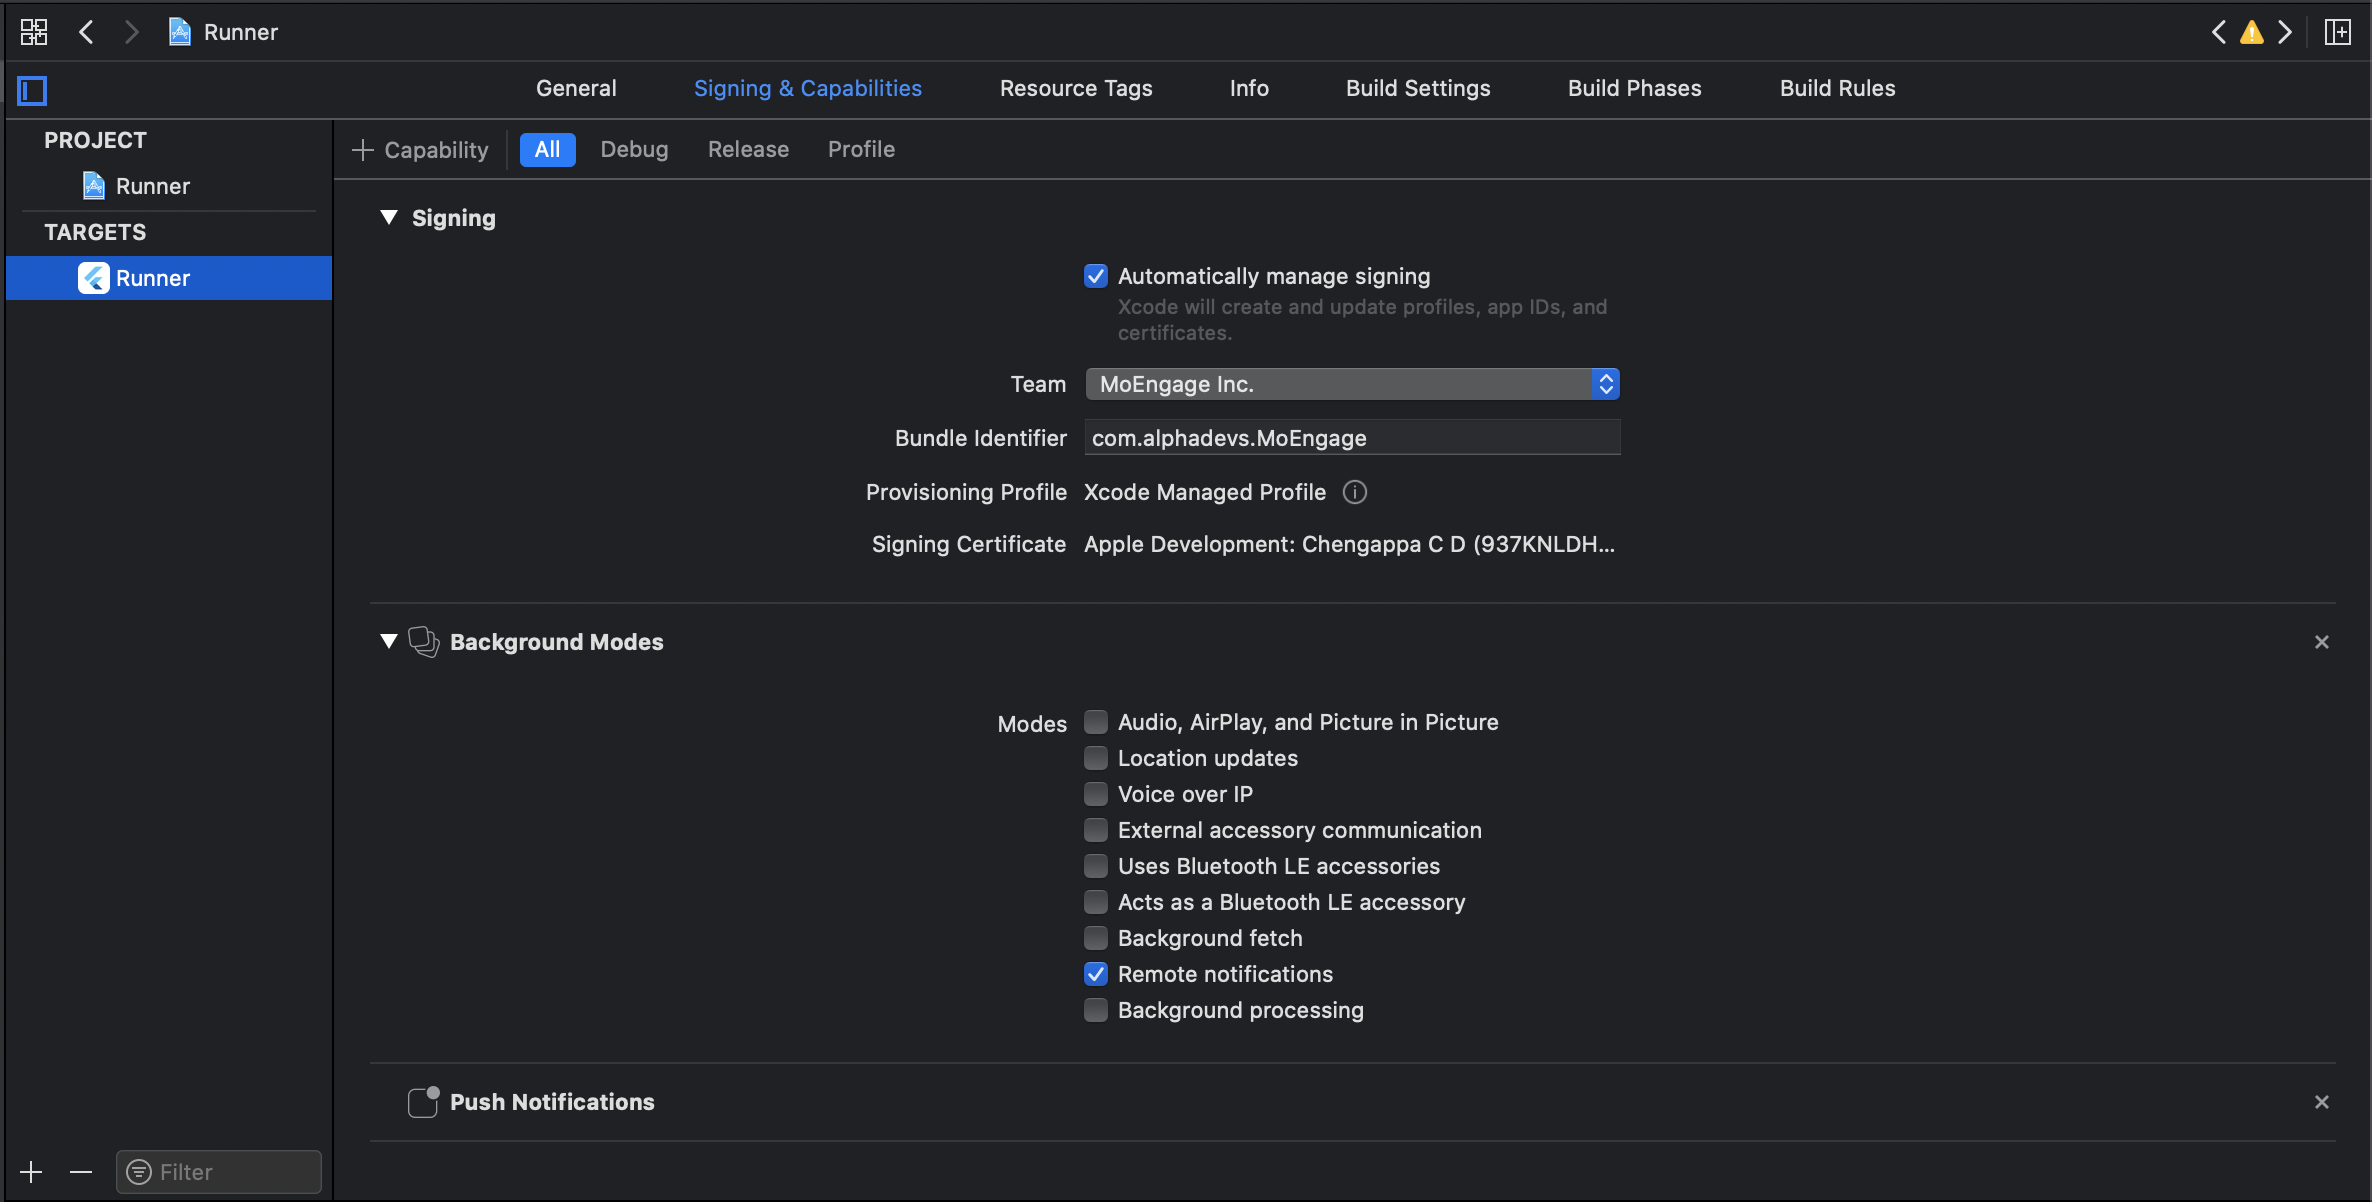Add a new target with plus

pos(31,1172)
